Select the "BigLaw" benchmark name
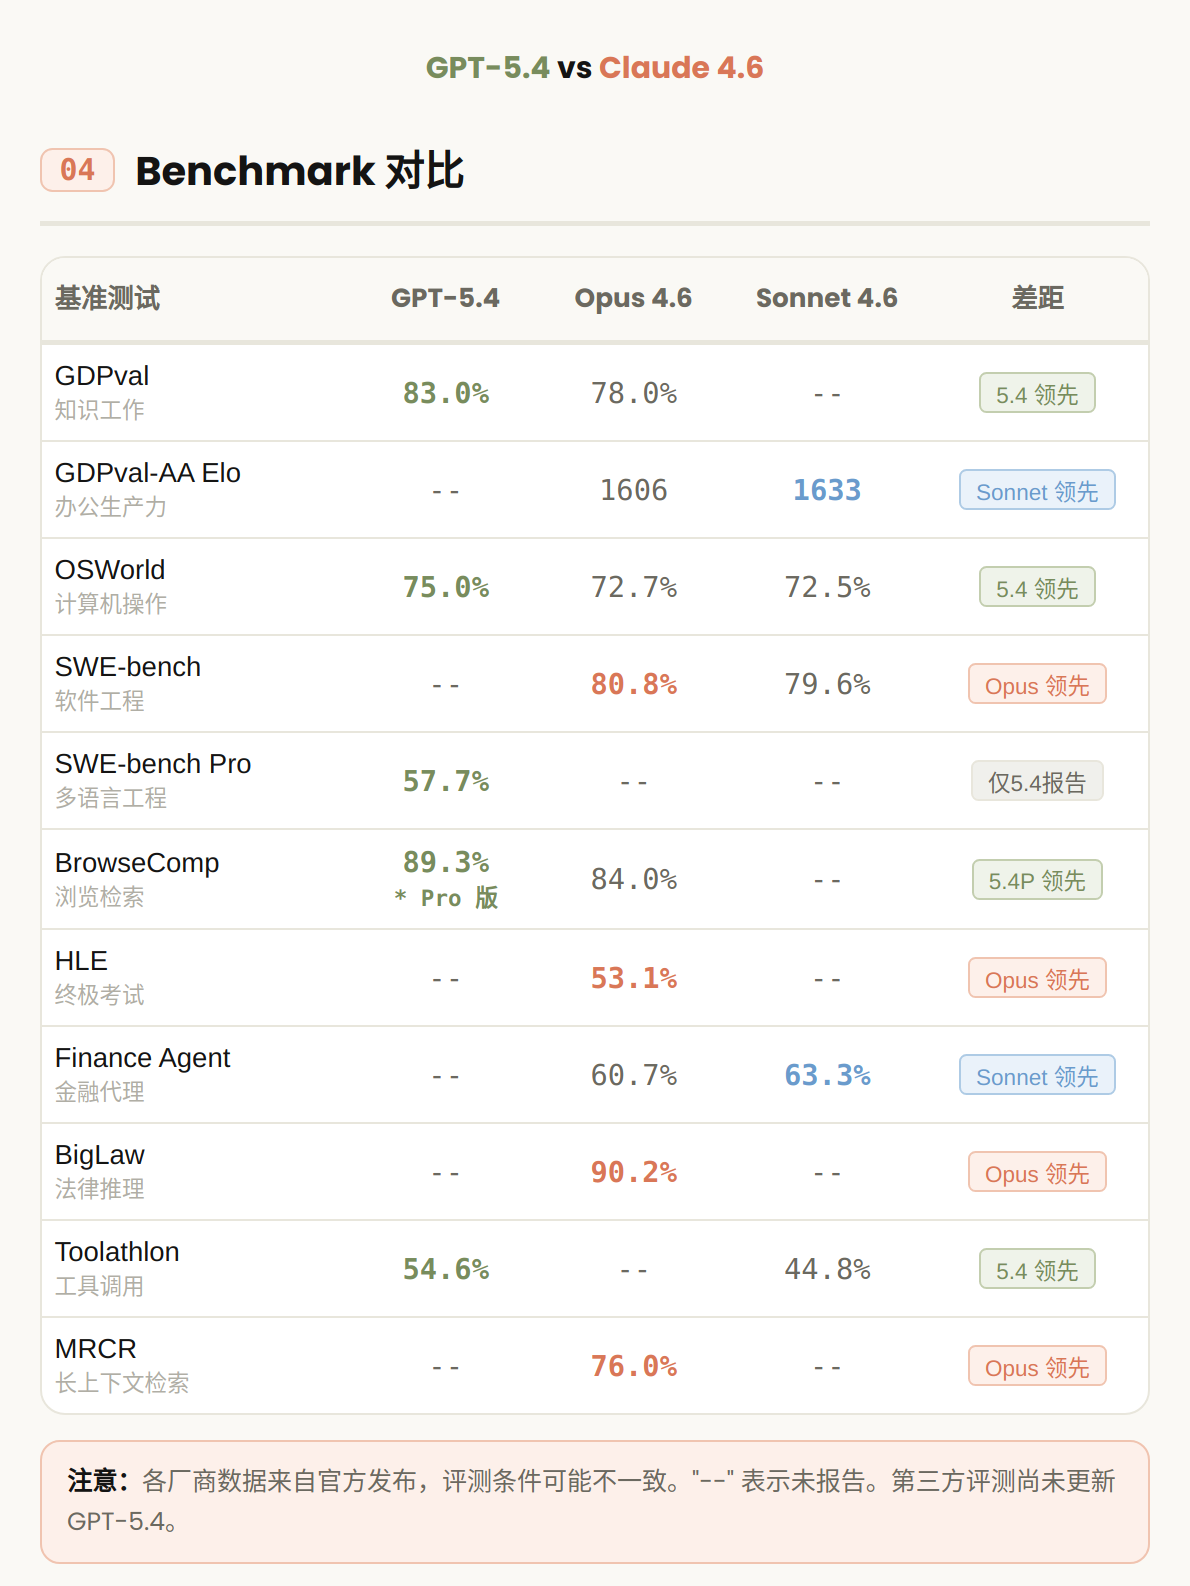Viewport: 1190px width, 1586px height. (99, 1155)
